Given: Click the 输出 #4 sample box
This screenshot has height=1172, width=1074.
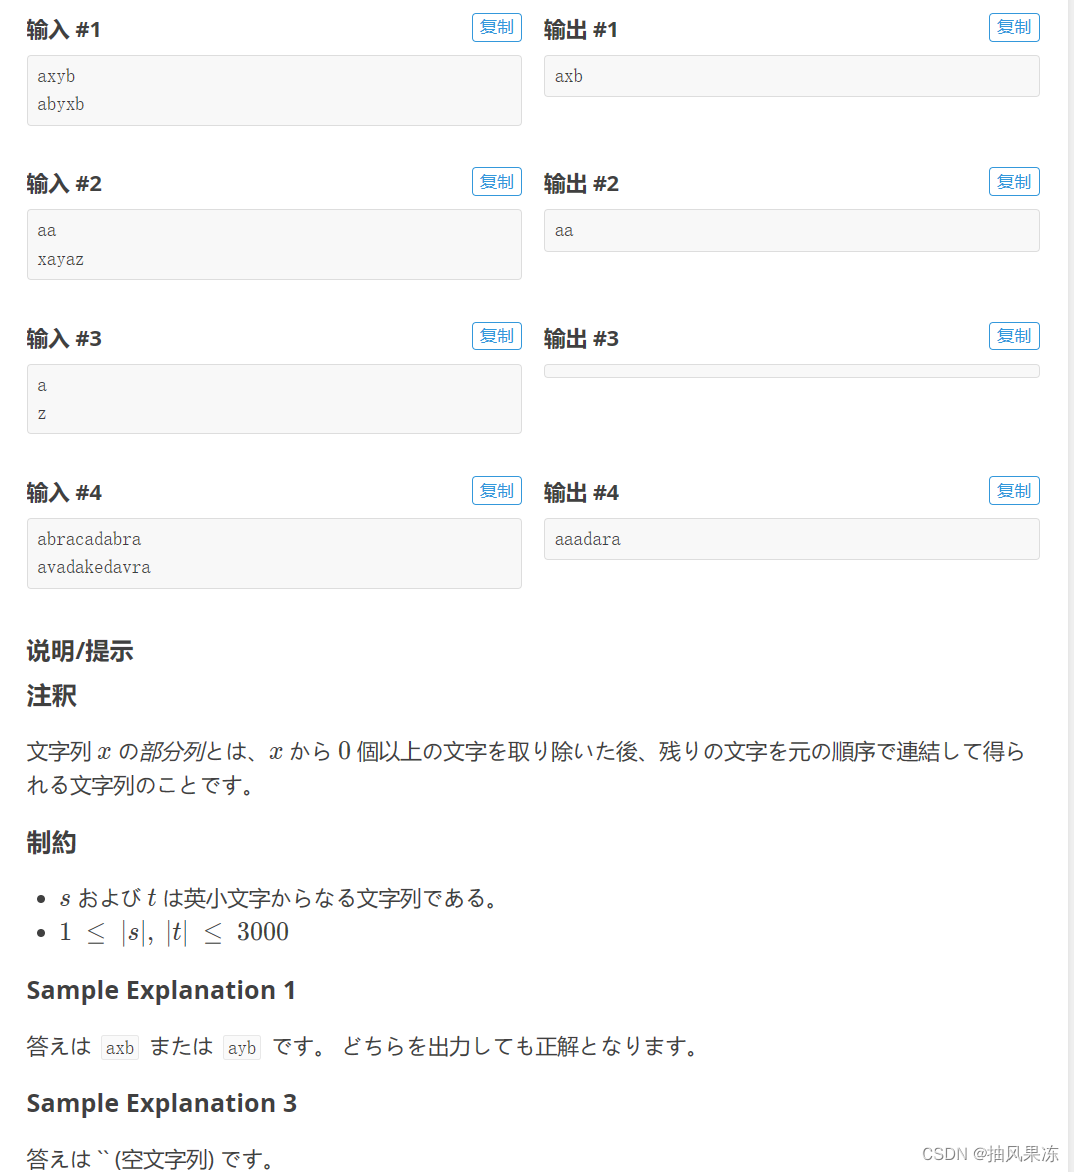Looking at the screenshot, I should click(x=791, y=539).
